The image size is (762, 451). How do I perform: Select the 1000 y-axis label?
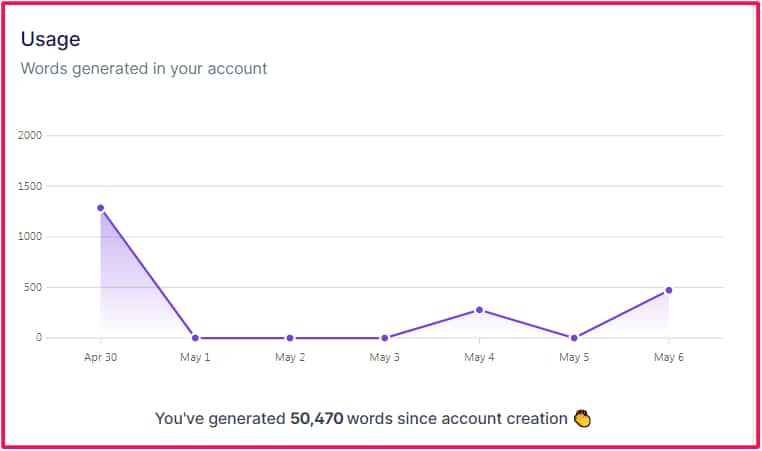32,237
